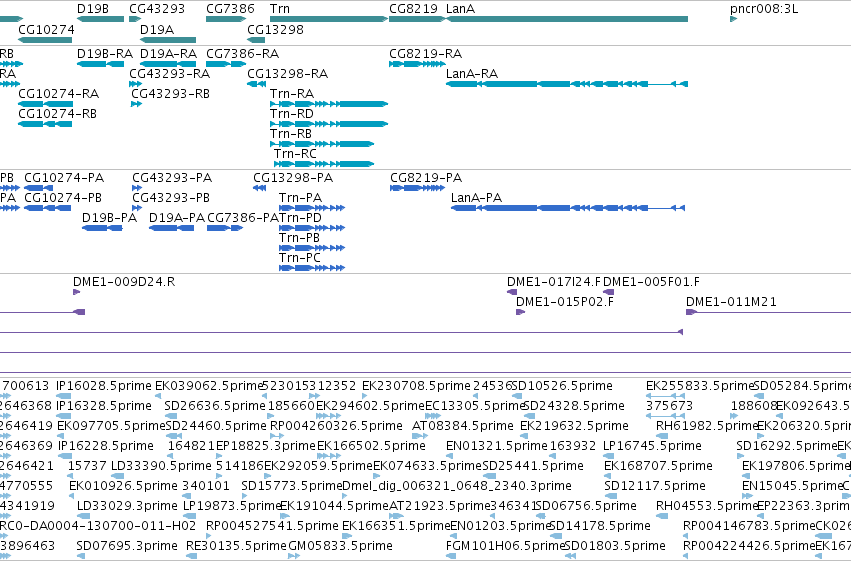851x561 pixels.
Task: Select the IP16328.5prime EST
Action: pyautogui.click(x=64, y=416)
